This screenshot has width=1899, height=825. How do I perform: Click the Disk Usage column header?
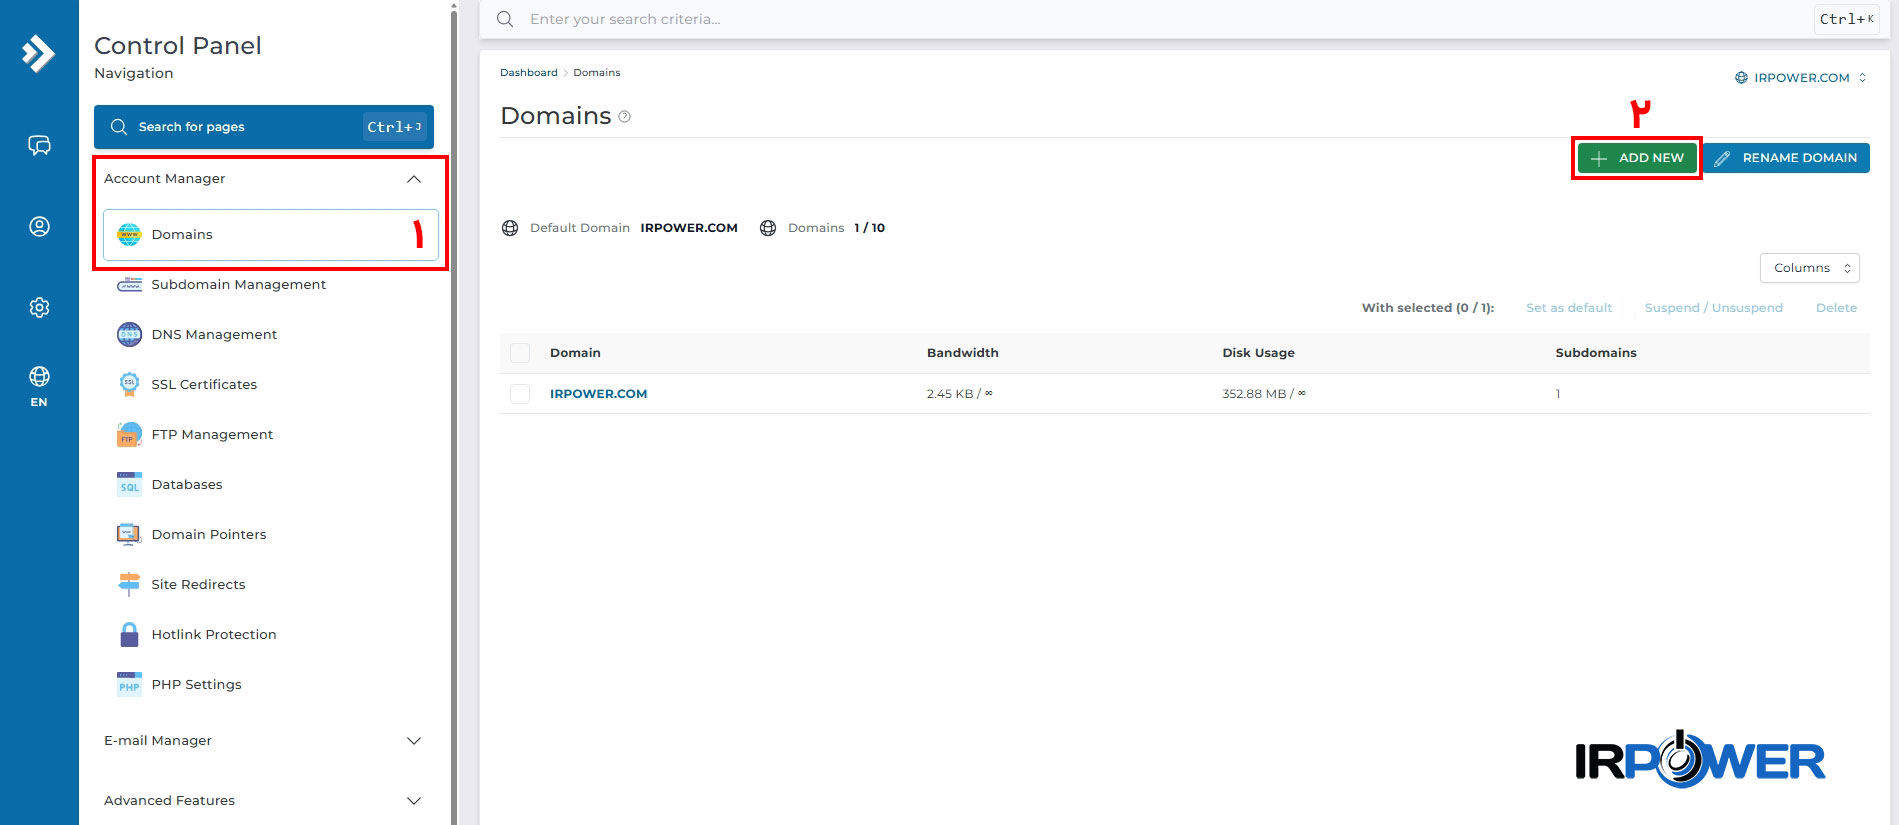[1258, 353]
